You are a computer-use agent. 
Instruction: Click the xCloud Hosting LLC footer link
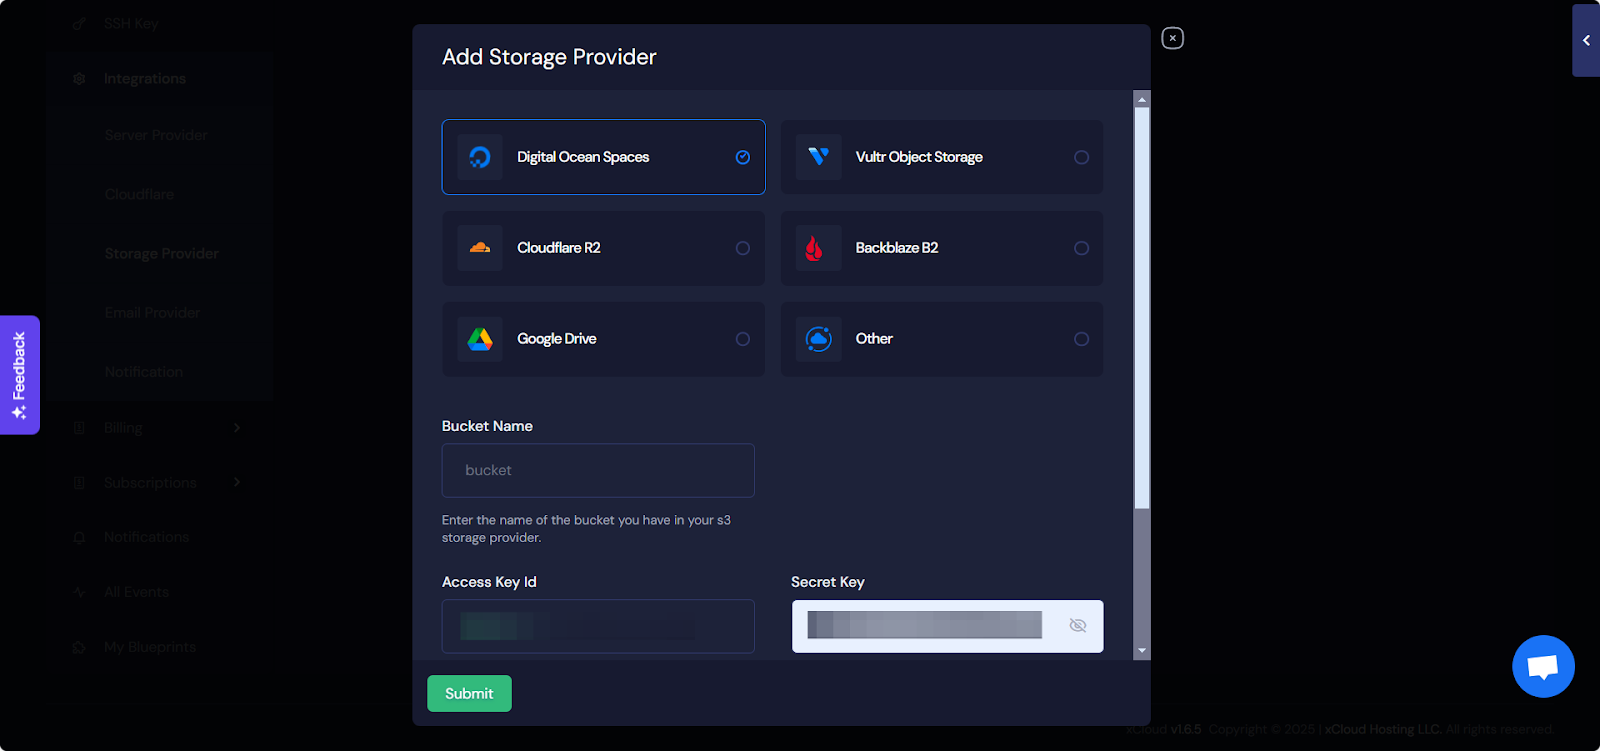click(1383, 729)
